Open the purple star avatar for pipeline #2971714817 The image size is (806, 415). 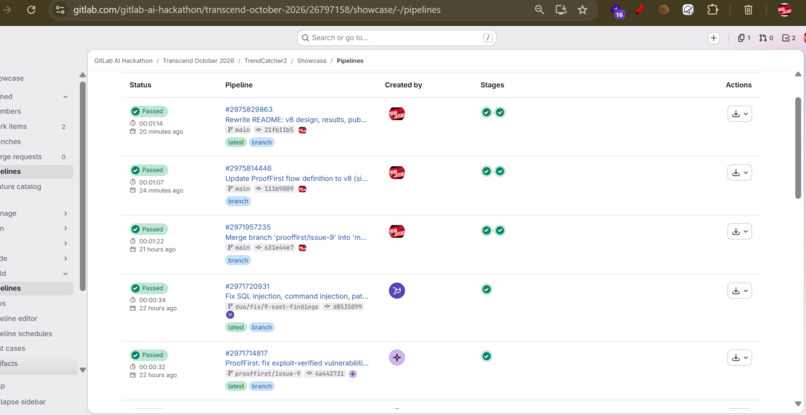(397, 357)
